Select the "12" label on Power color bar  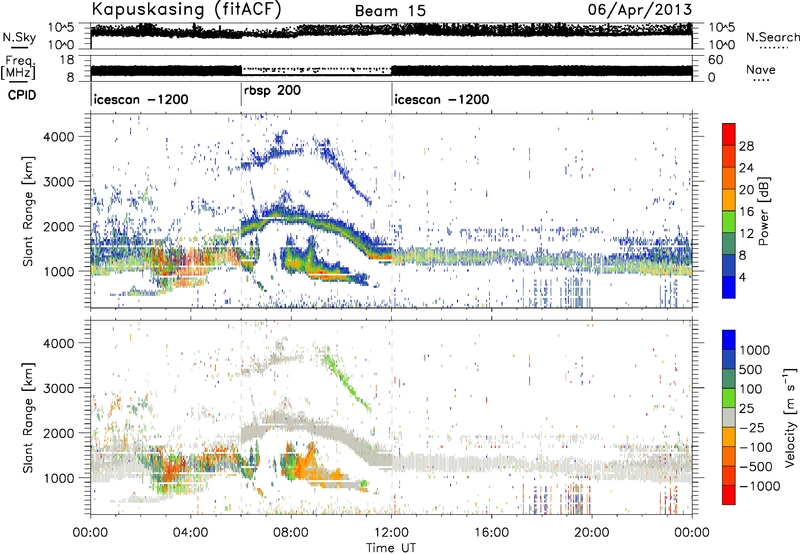point(746,234)
